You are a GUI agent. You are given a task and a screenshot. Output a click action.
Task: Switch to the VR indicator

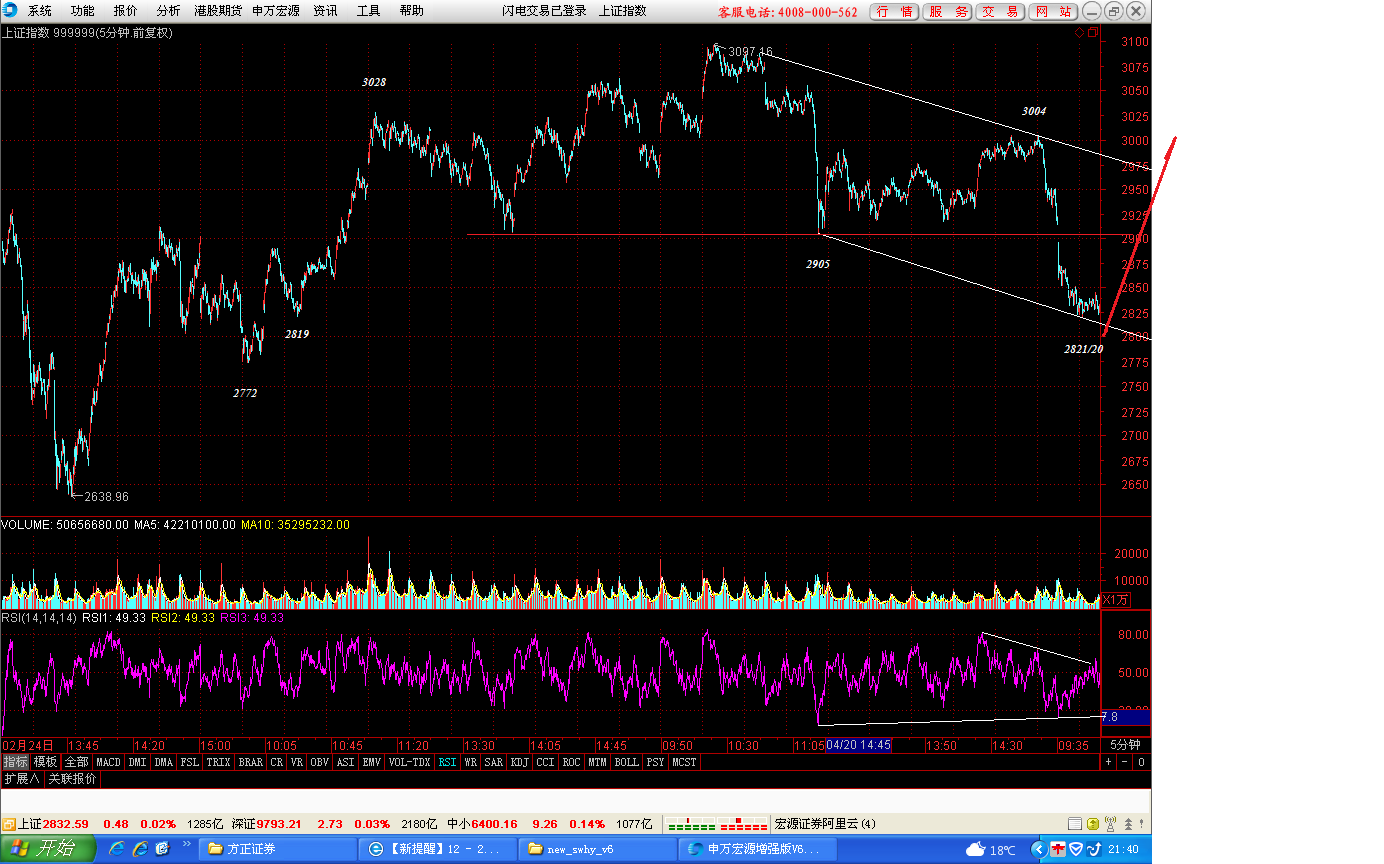[296, 762]
